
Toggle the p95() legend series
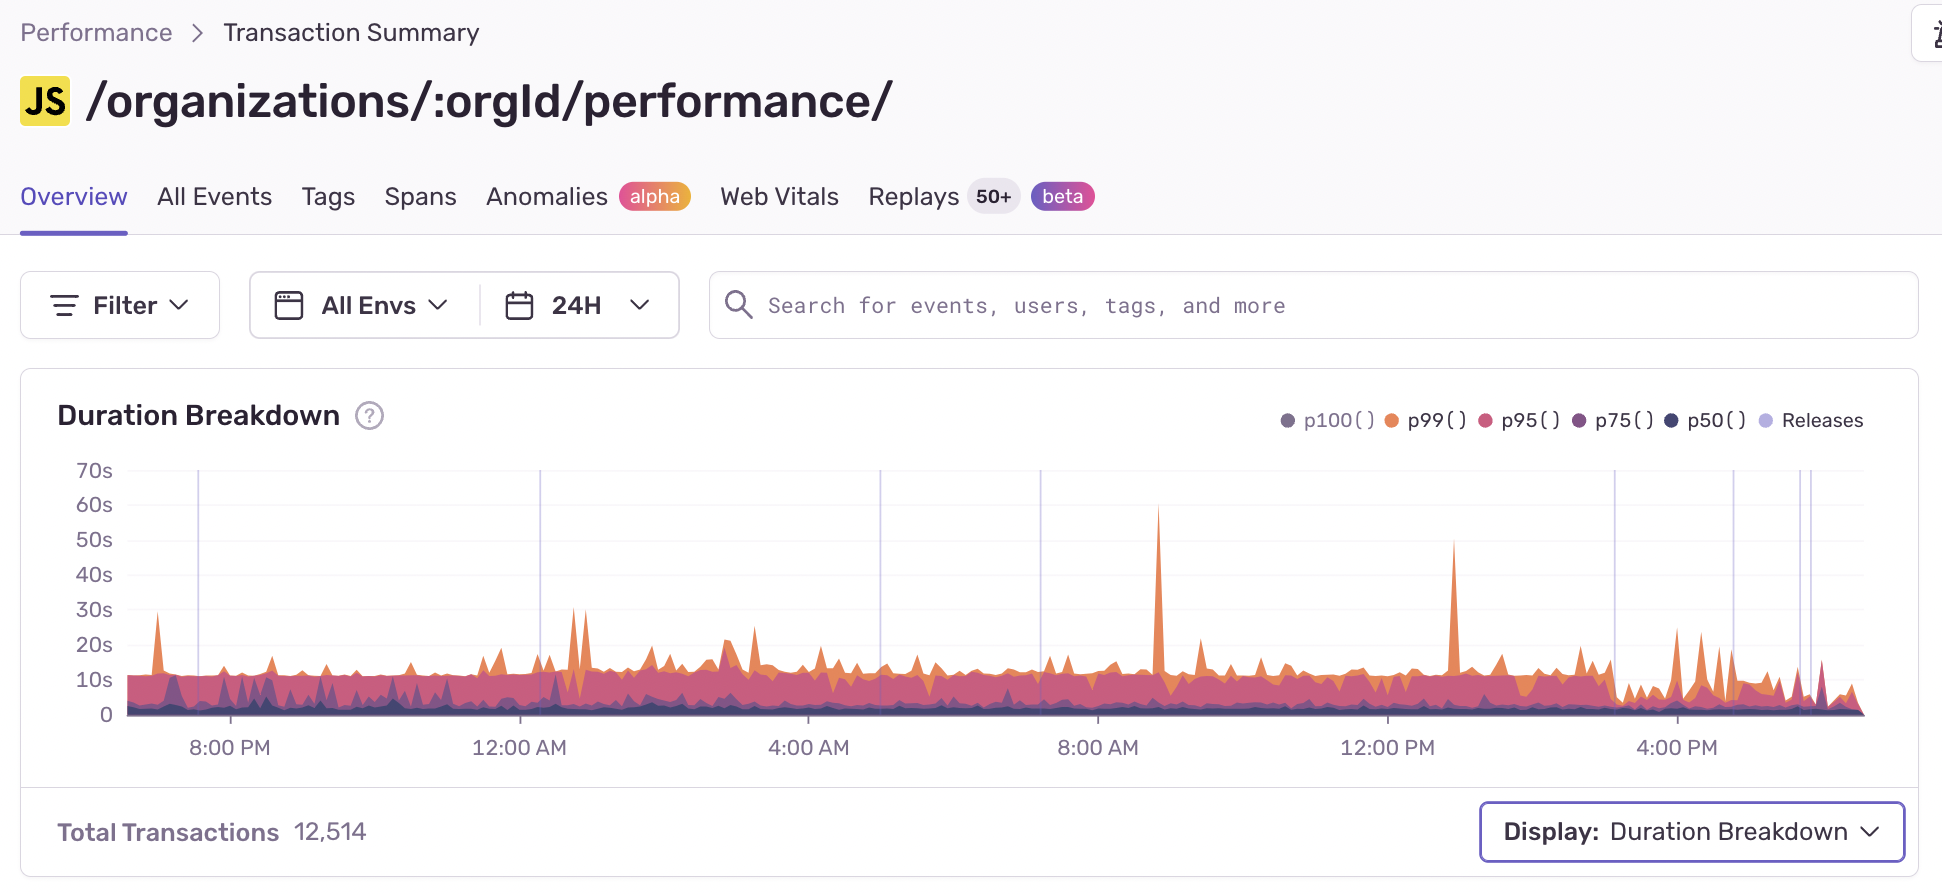pos(1519,421)
